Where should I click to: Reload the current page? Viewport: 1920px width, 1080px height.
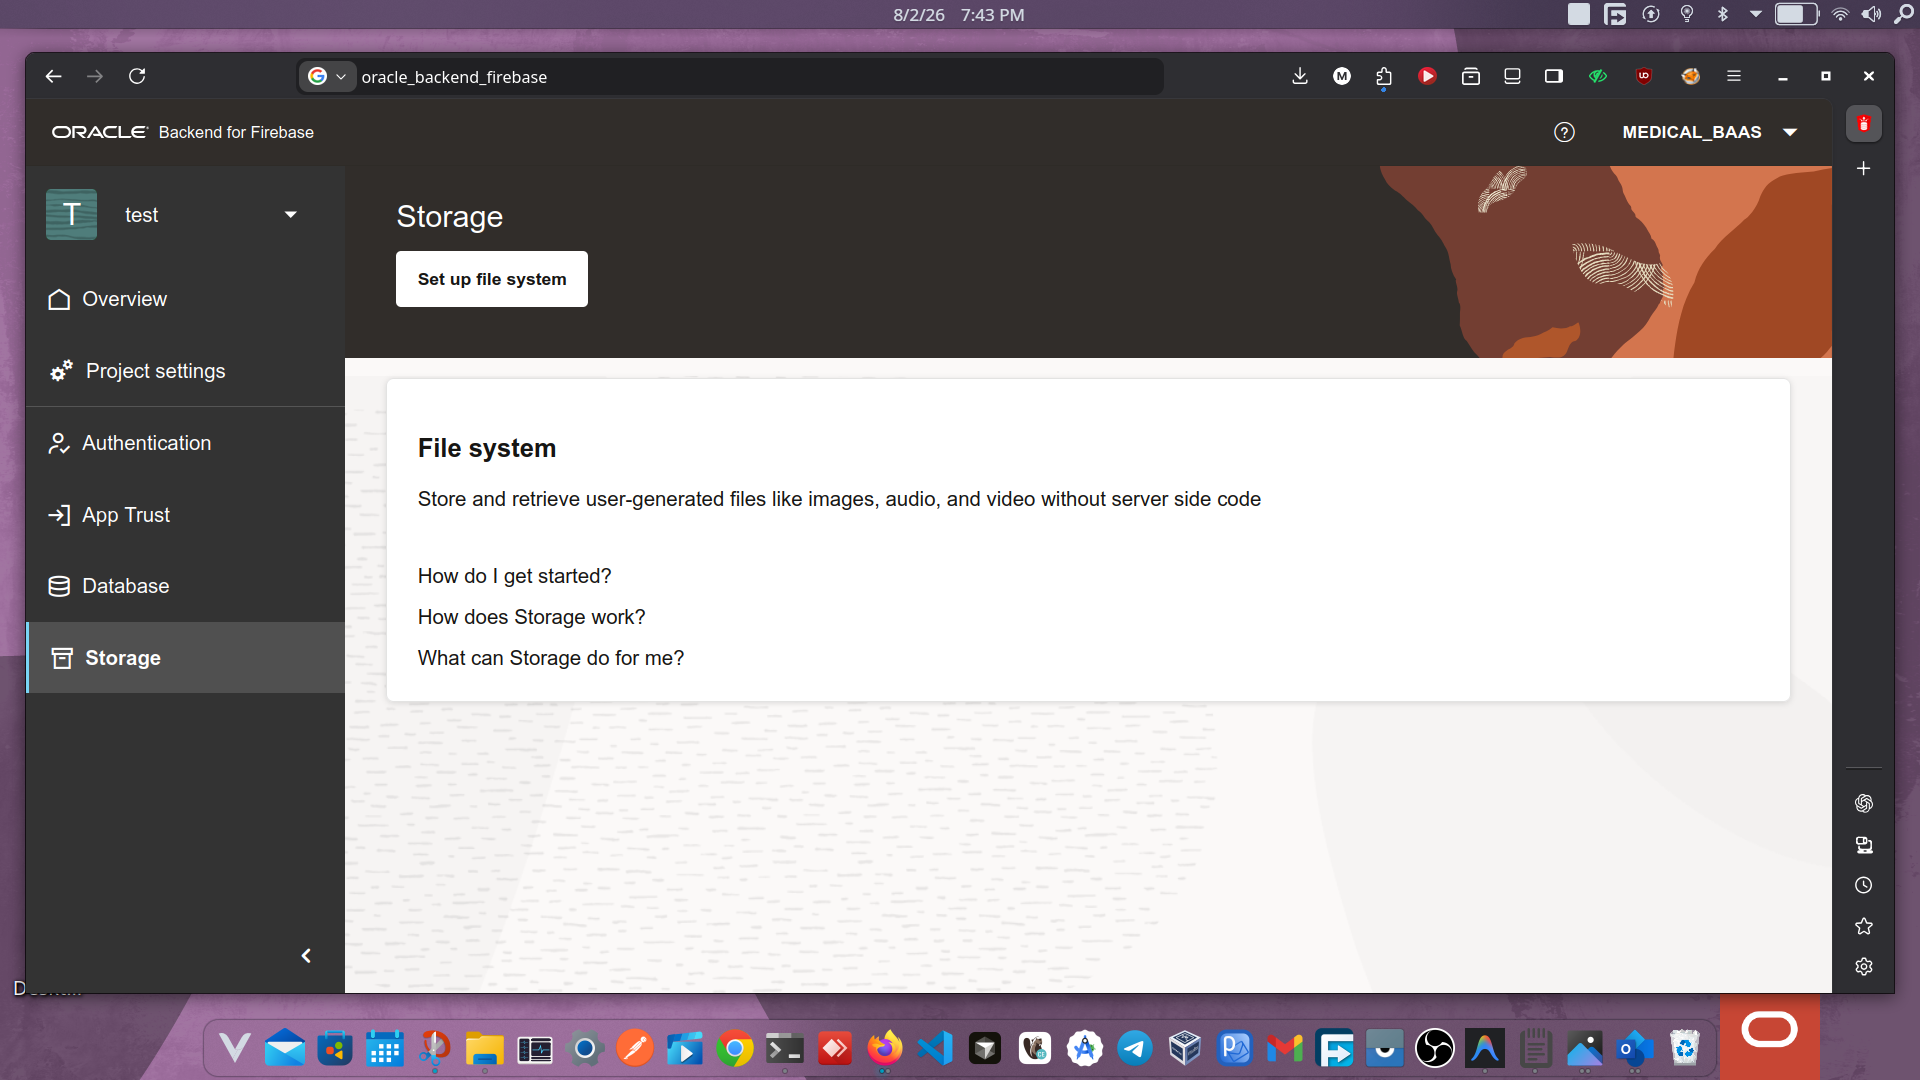[x=137, y=76]
